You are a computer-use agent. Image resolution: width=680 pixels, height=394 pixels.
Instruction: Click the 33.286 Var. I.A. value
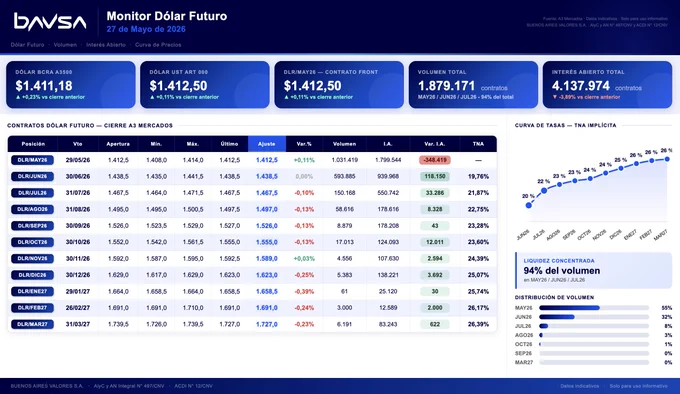[x=435, y=193]
